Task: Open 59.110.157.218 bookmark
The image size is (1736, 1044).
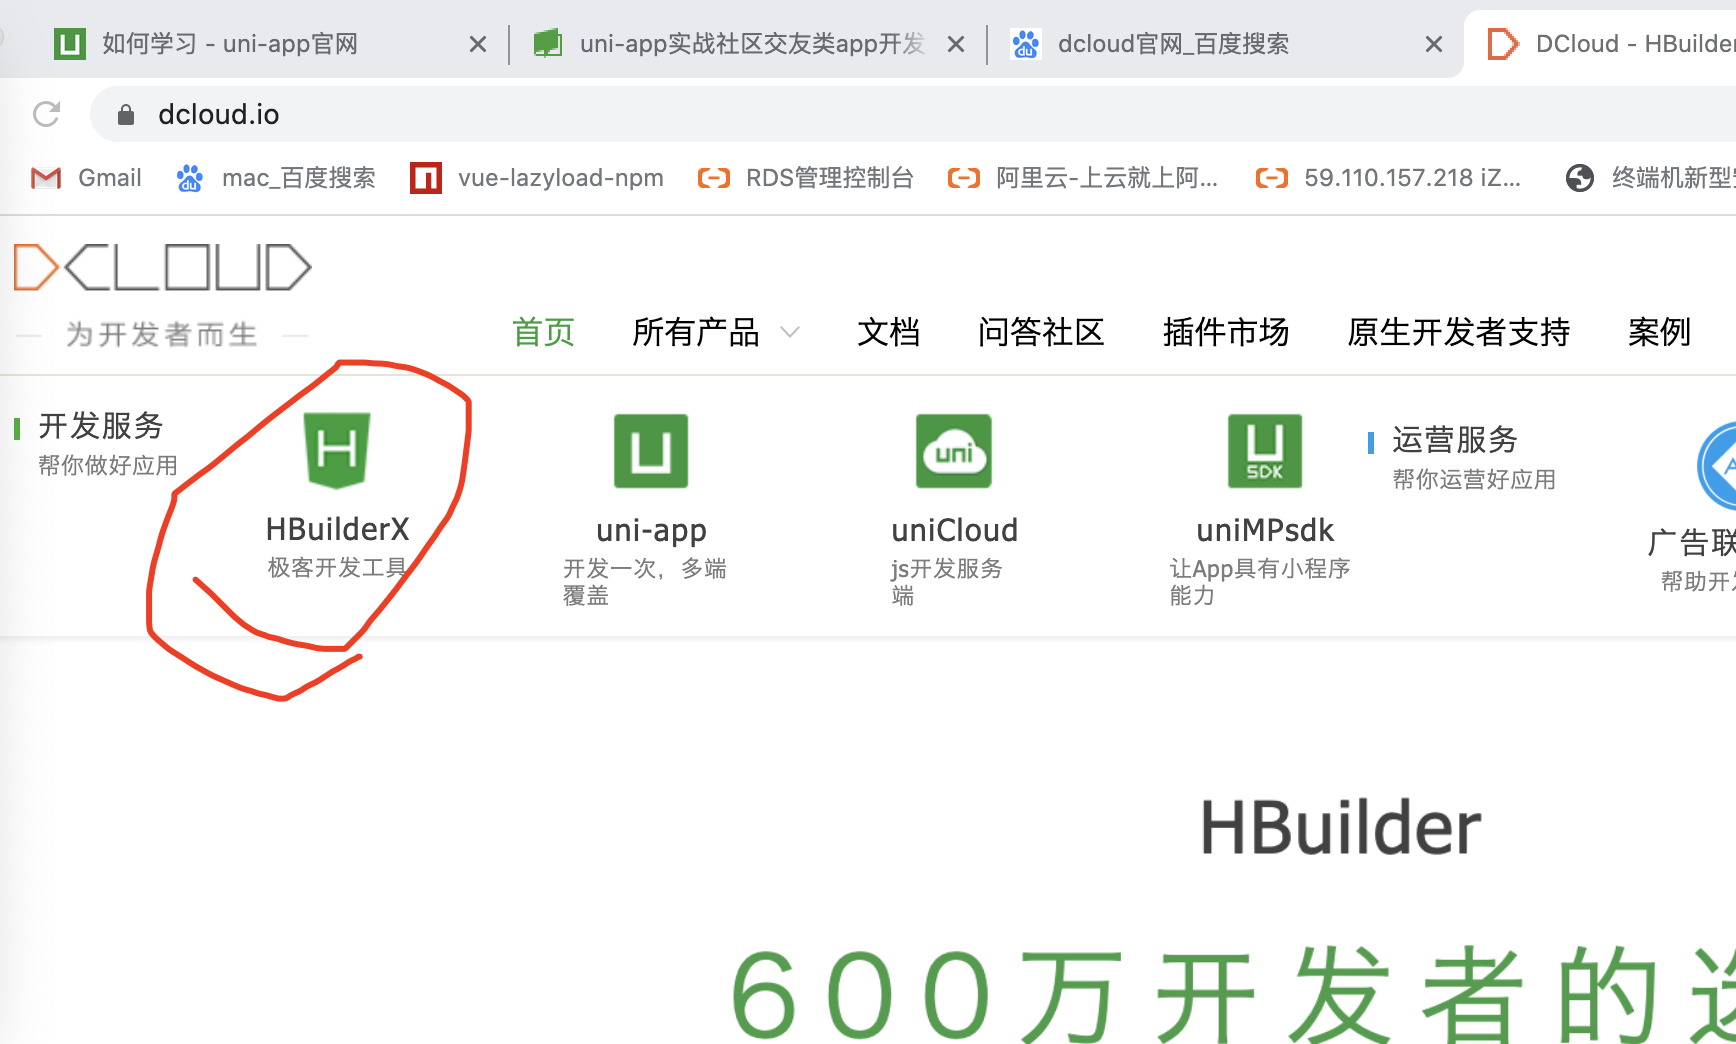Action: (1388, 178)
